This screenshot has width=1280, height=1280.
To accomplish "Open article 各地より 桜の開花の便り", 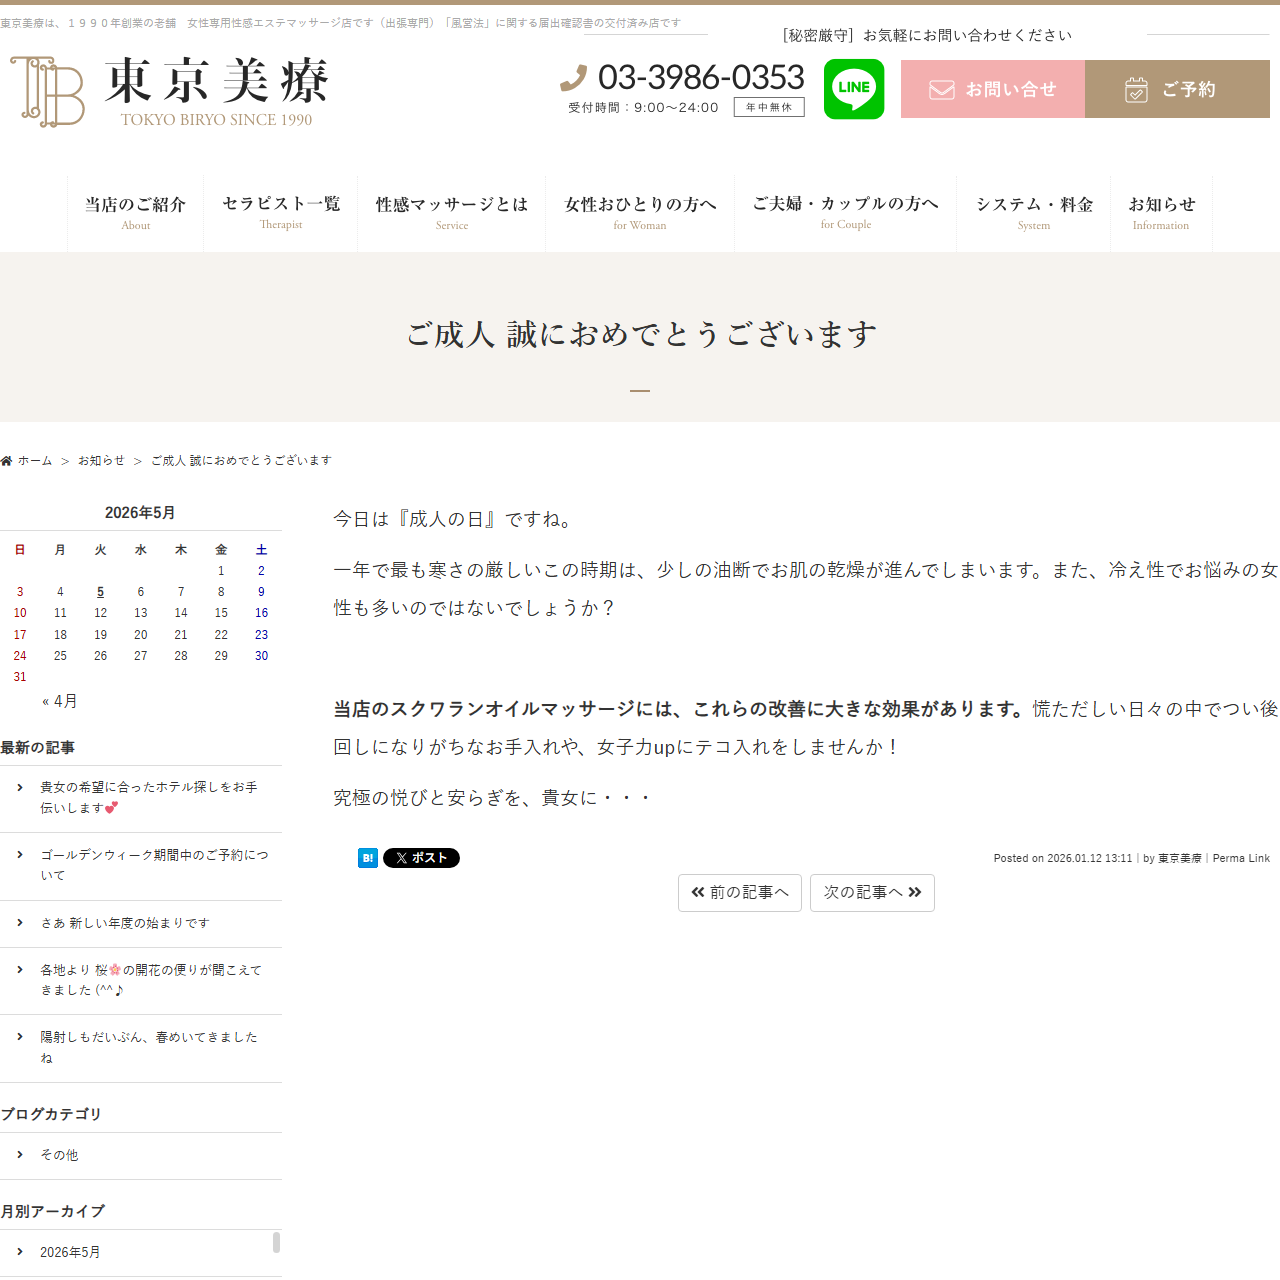I will tap(151, 980).
